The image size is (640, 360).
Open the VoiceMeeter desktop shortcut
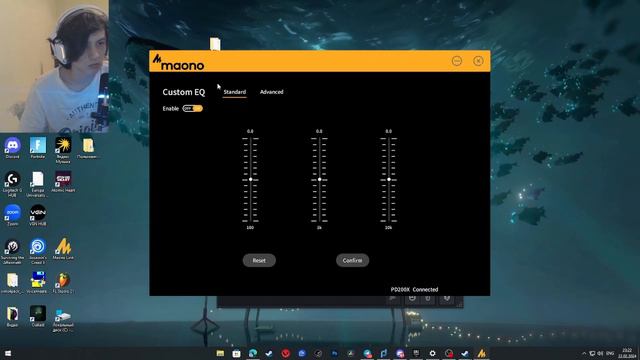38,283
